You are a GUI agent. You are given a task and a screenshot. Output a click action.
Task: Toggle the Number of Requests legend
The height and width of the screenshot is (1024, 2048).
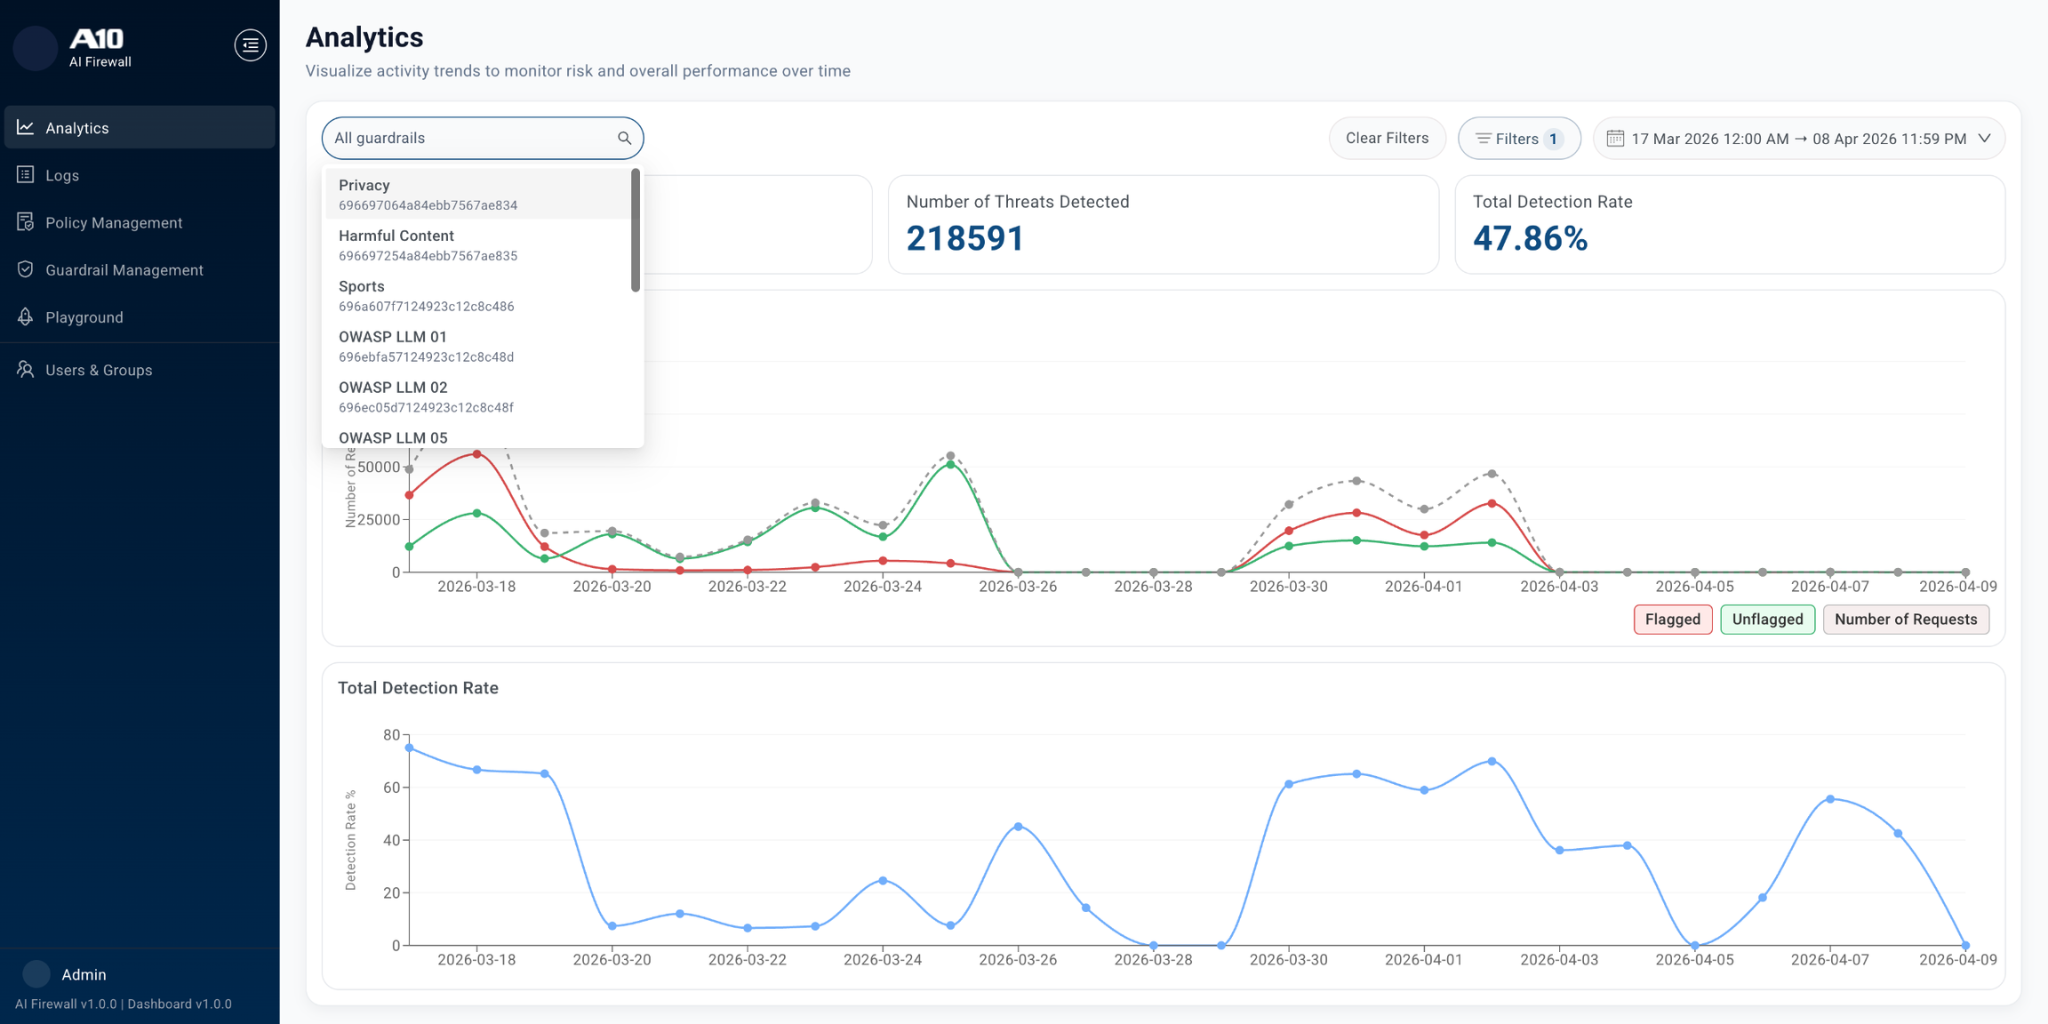[1905, 619]
